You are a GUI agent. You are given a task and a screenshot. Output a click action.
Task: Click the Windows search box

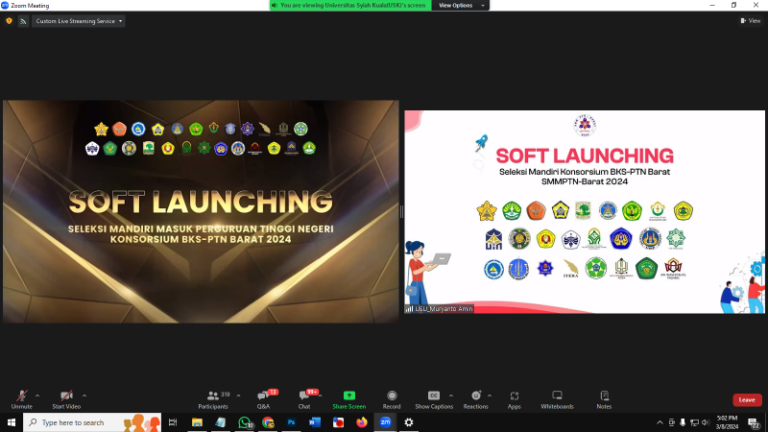click(92, 422)
